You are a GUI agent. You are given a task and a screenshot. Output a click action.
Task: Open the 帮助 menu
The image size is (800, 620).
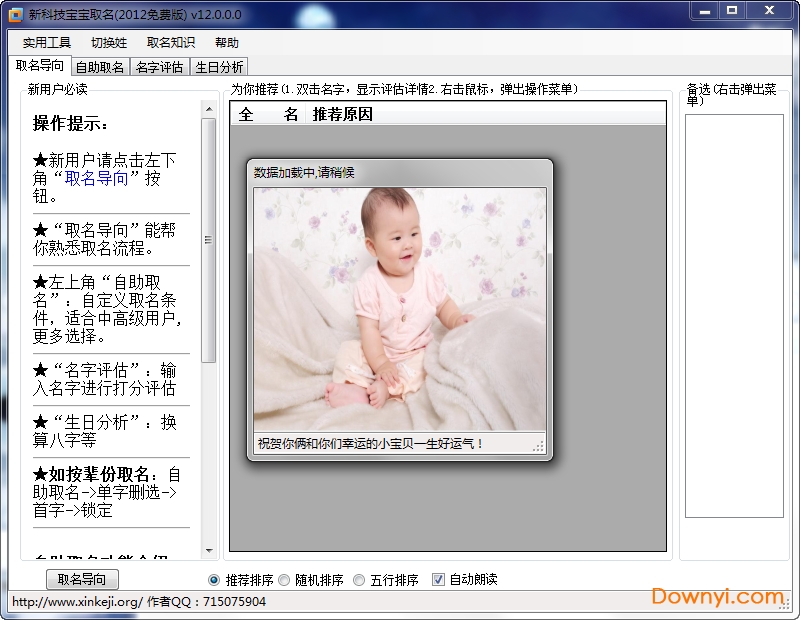pyautogui.click(x=227, y=43)
